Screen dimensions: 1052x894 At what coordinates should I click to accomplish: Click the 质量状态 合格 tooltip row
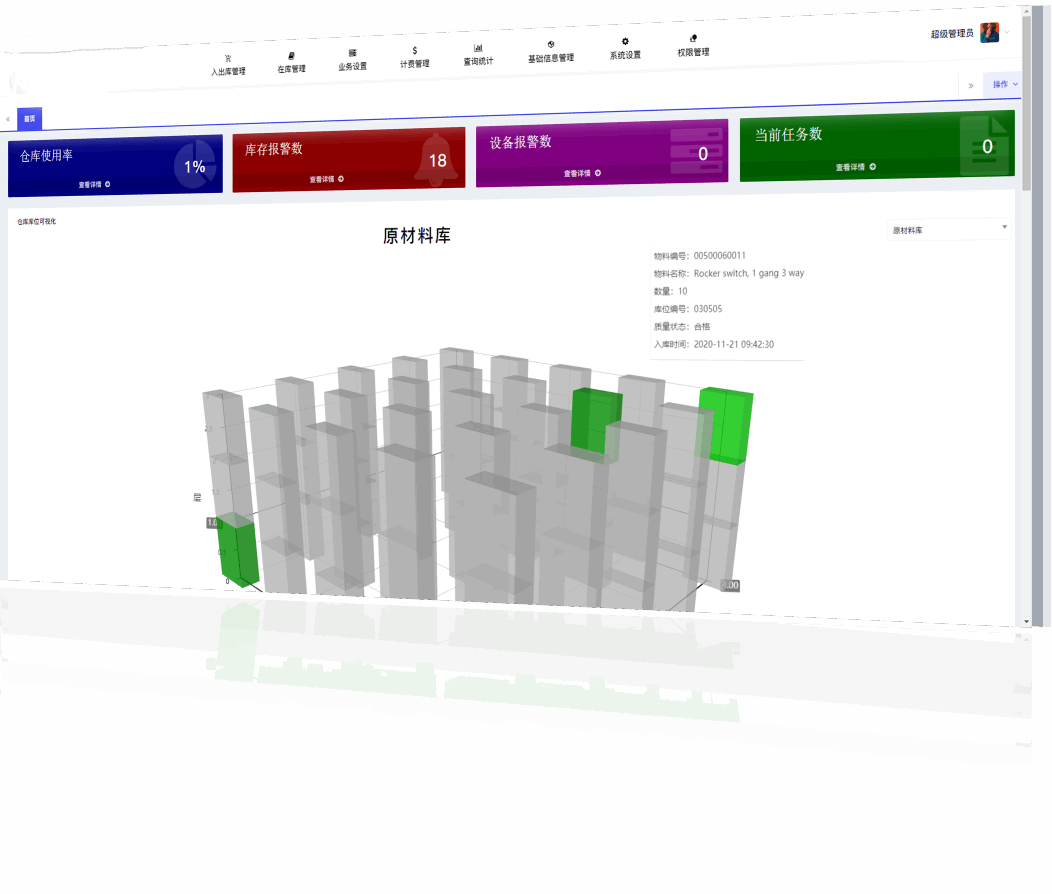coord(682,327)
